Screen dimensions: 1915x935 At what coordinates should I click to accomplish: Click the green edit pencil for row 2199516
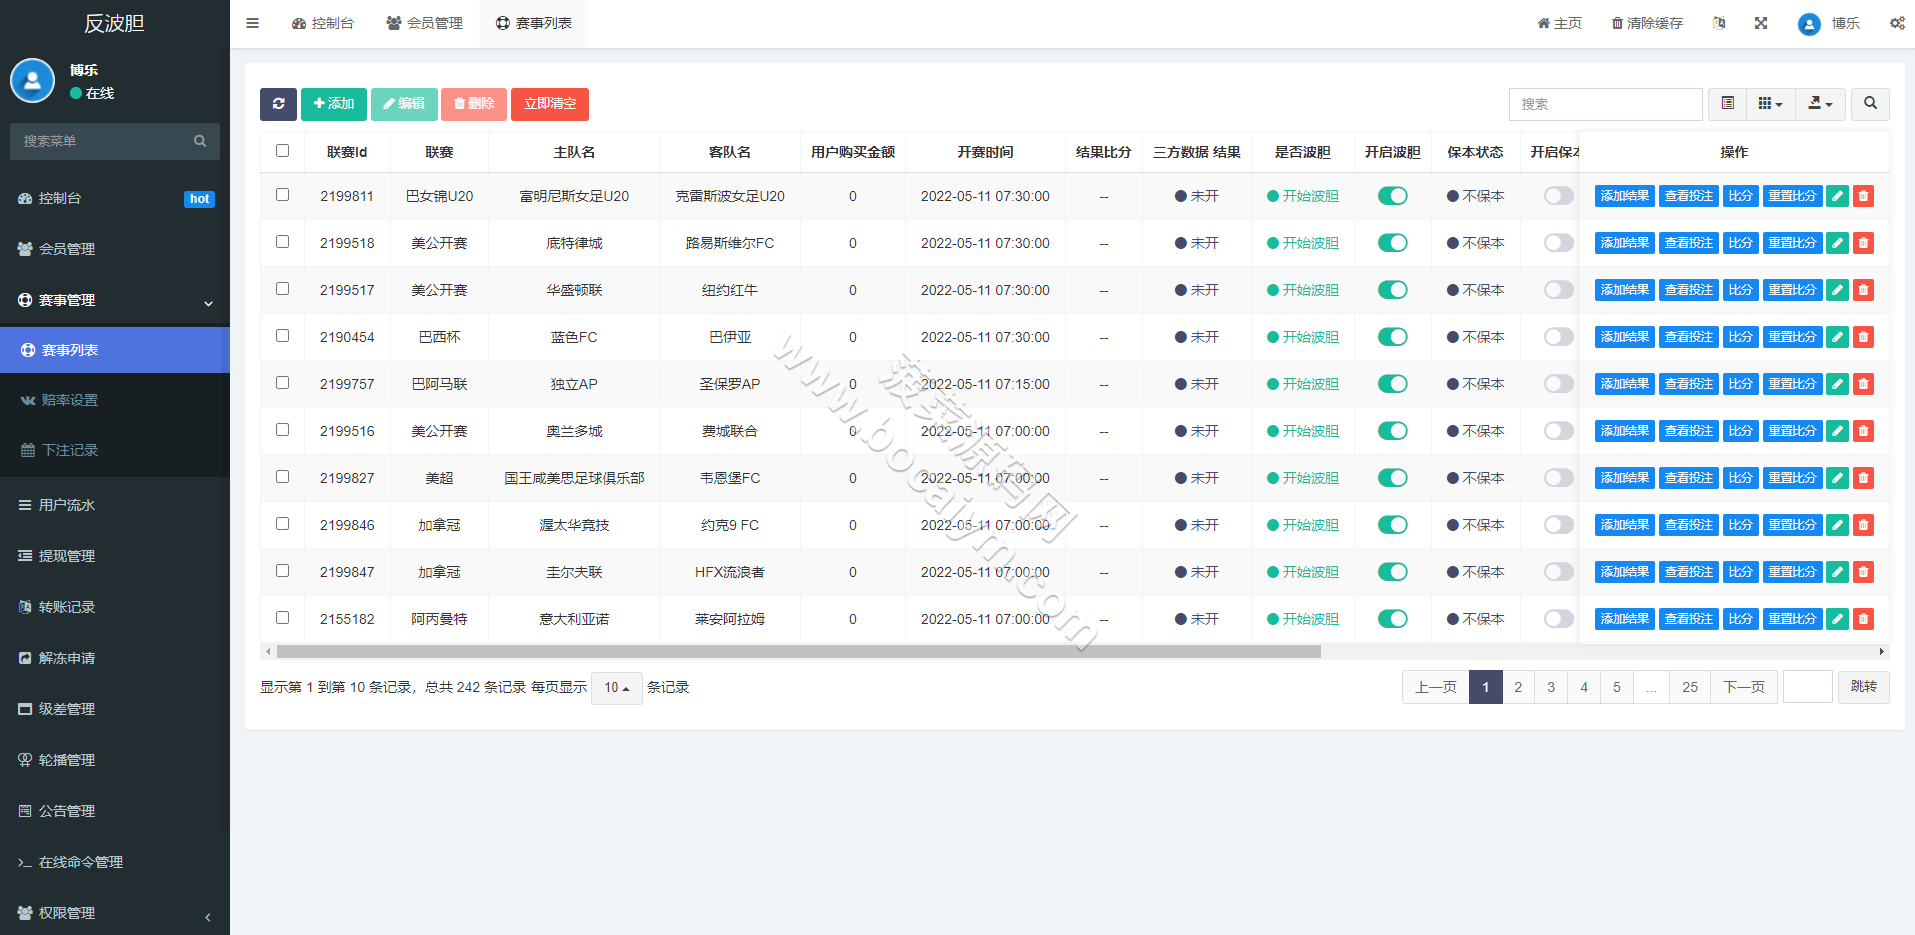[x=1837, y=431]
